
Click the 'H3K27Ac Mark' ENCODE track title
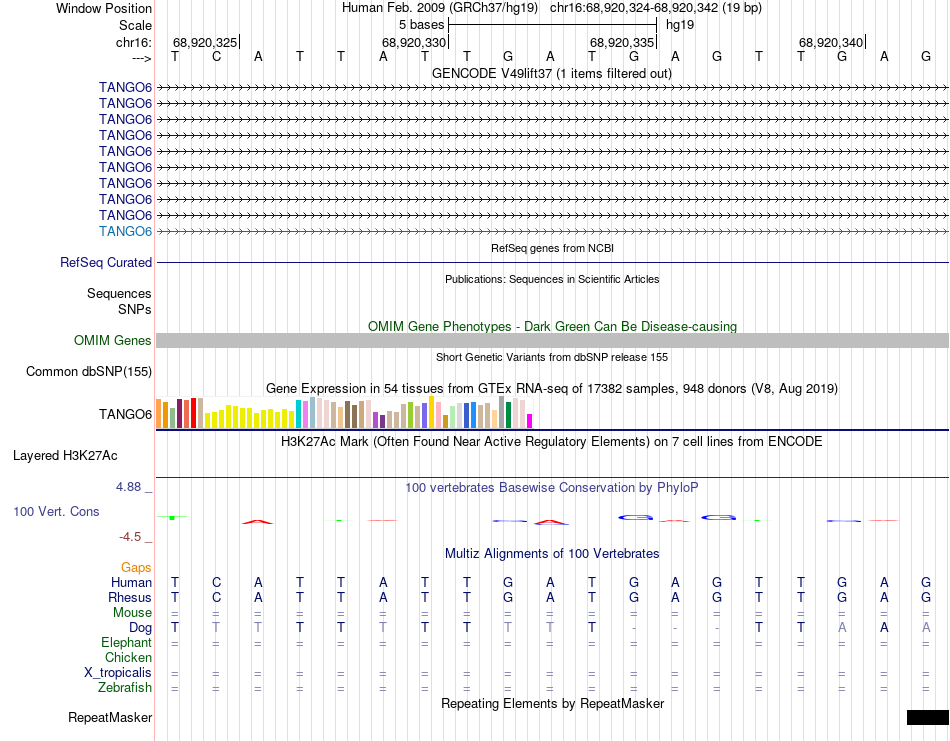pyautogui.click(x=552, y=441)
